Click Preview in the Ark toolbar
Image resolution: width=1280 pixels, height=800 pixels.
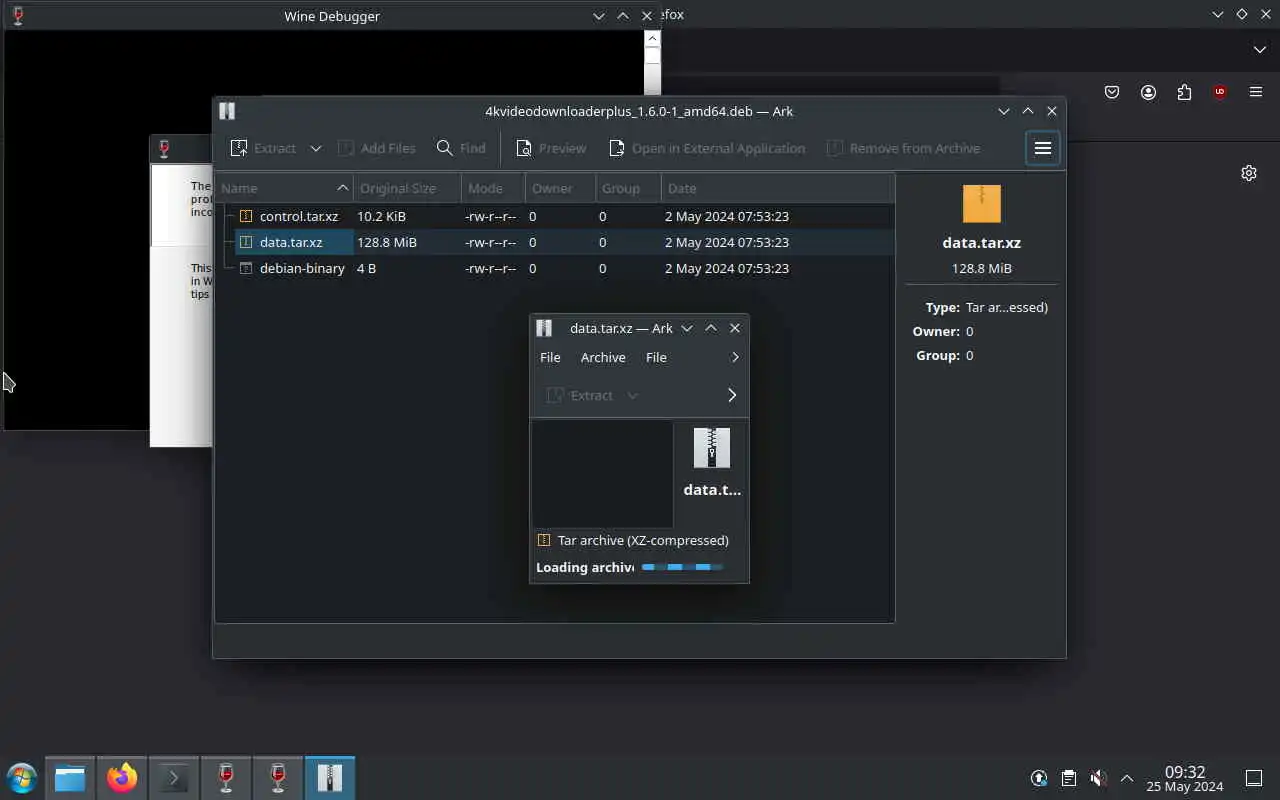point(551,148)
